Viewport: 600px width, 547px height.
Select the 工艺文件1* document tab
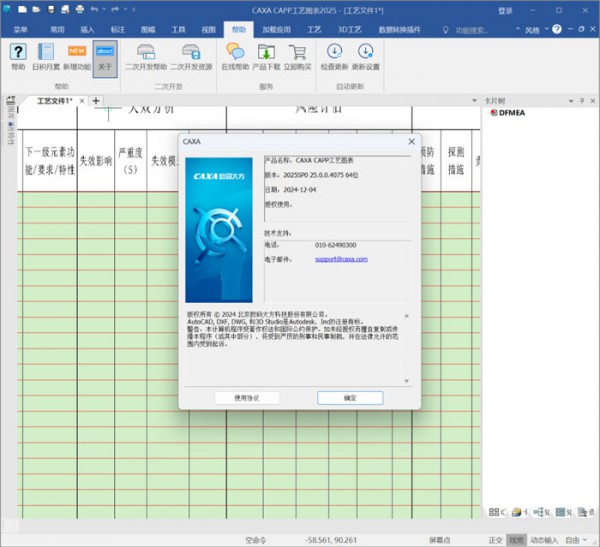coord(54,101)
